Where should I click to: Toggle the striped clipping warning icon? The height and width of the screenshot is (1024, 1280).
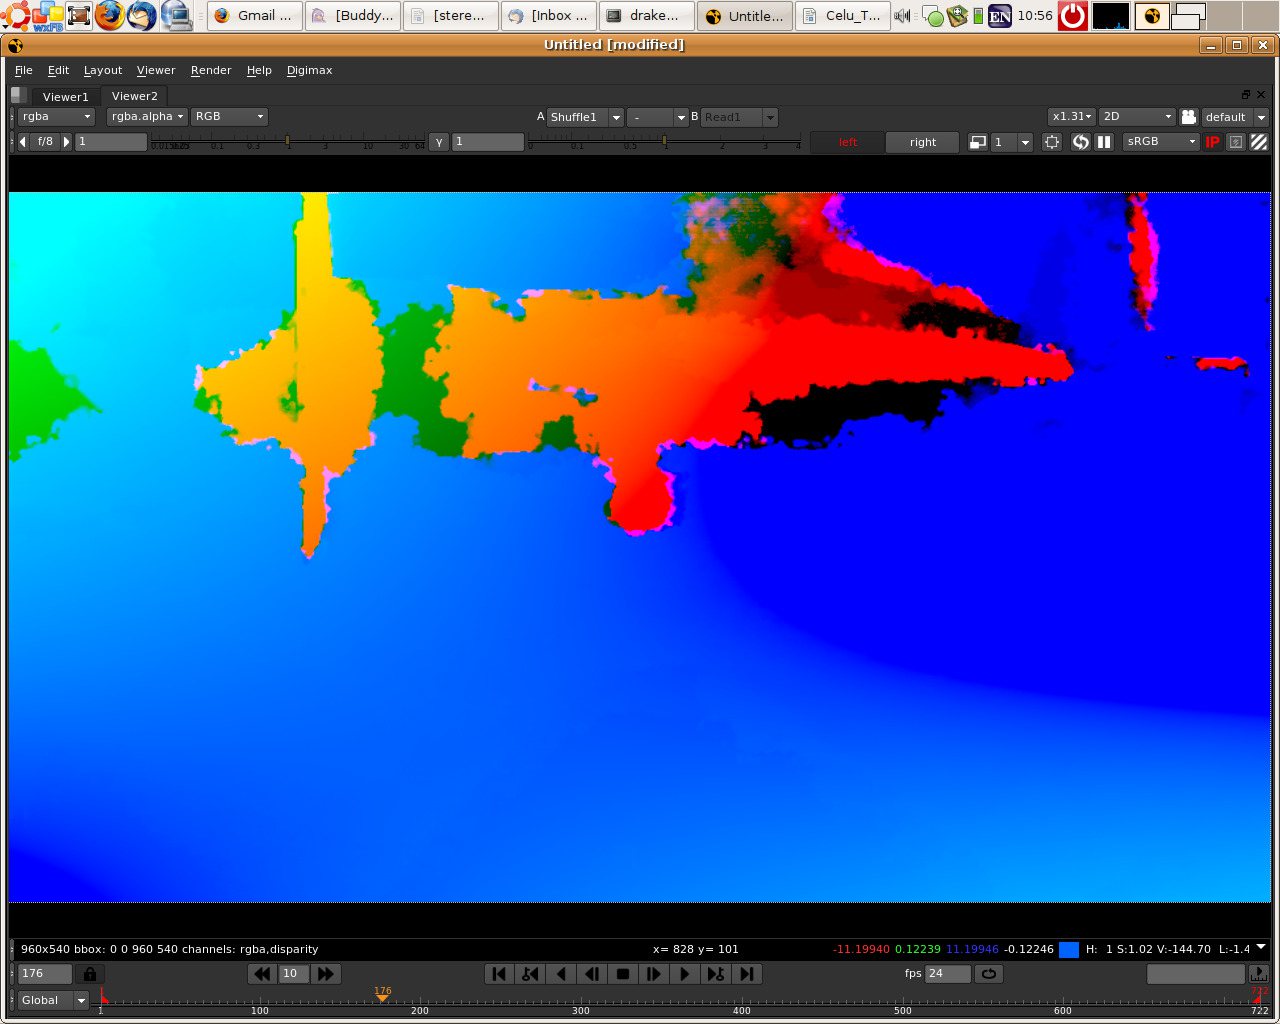pos(1259,142)
